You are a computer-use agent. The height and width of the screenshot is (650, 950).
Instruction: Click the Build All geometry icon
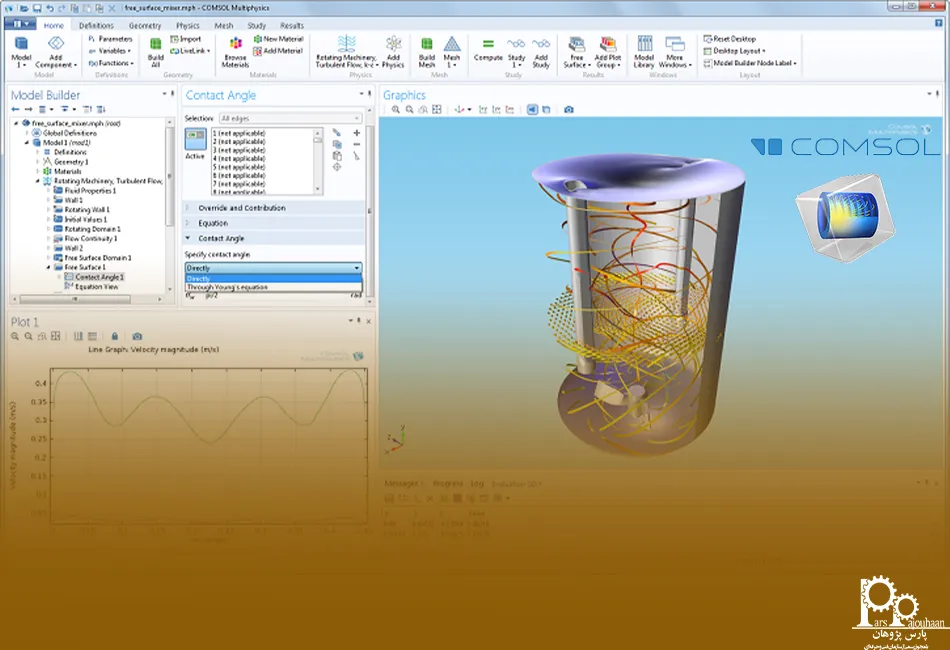pos(156,50)
